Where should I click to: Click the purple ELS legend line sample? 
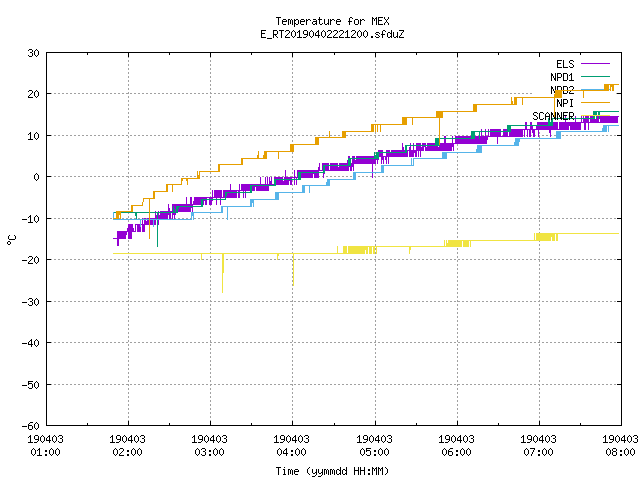pos(595,64)
